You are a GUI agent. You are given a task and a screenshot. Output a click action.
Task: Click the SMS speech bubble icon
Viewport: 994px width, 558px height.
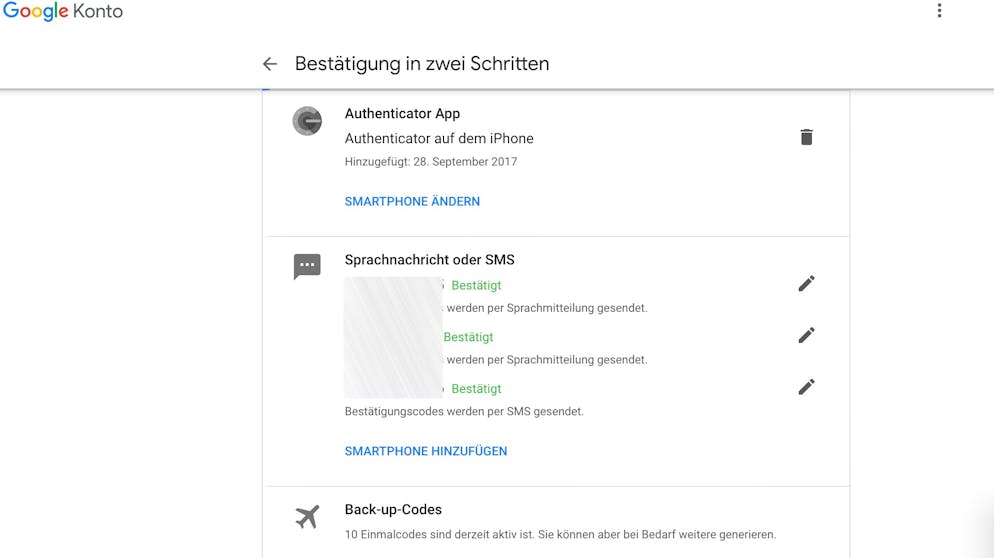coord(307,266)
